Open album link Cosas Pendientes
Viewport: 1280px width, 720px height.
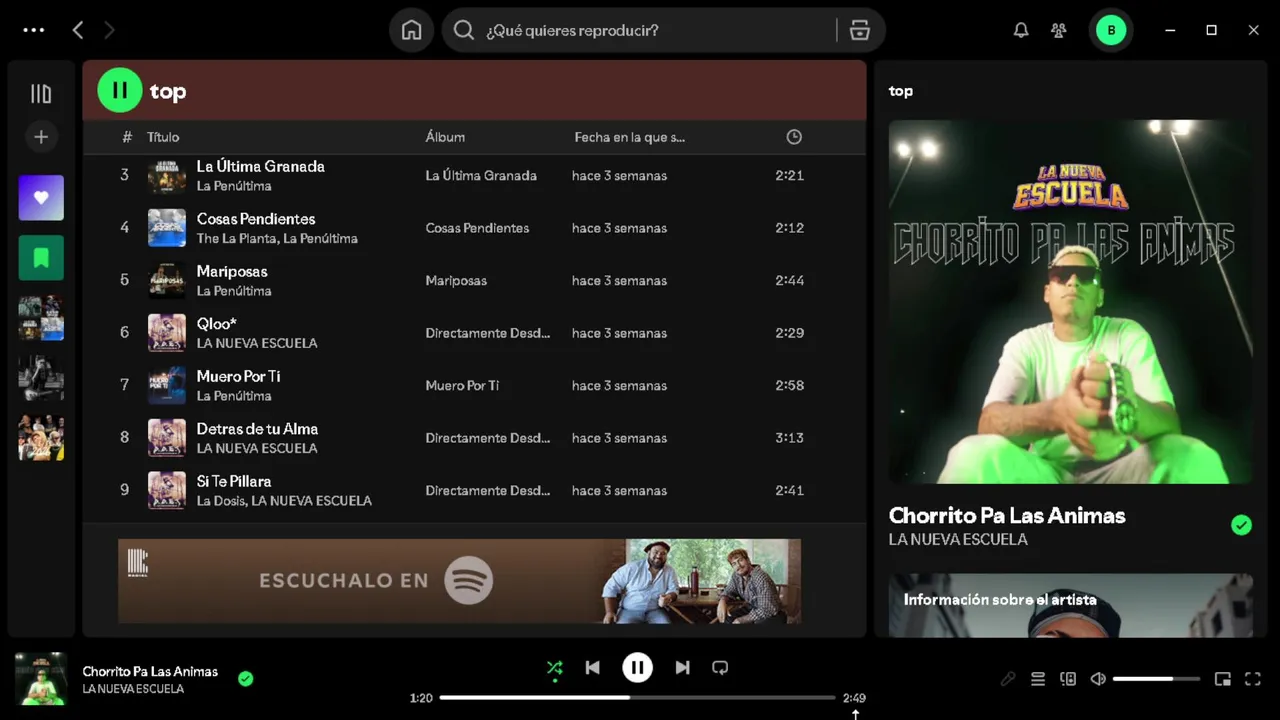tap(477, 228)
